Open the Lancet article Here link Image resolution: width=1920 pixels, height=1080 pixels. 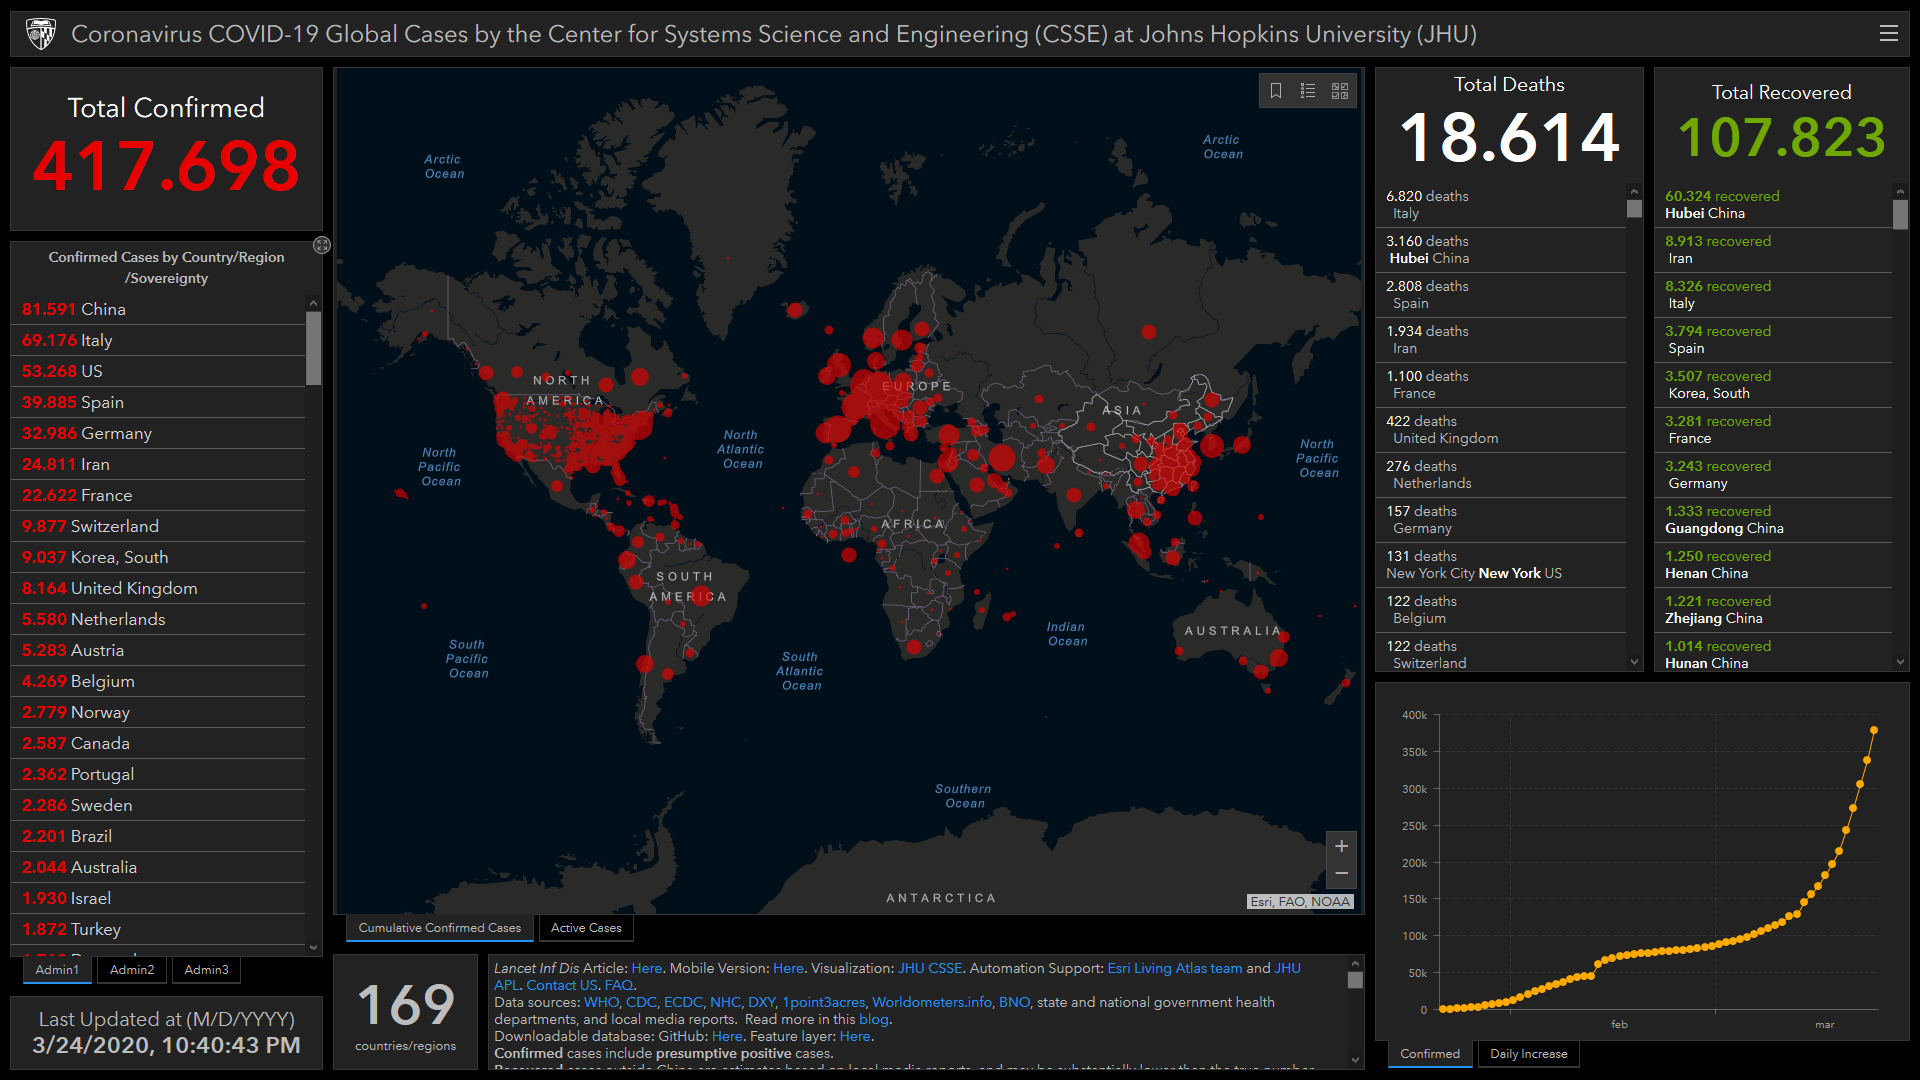coord(646,968)
